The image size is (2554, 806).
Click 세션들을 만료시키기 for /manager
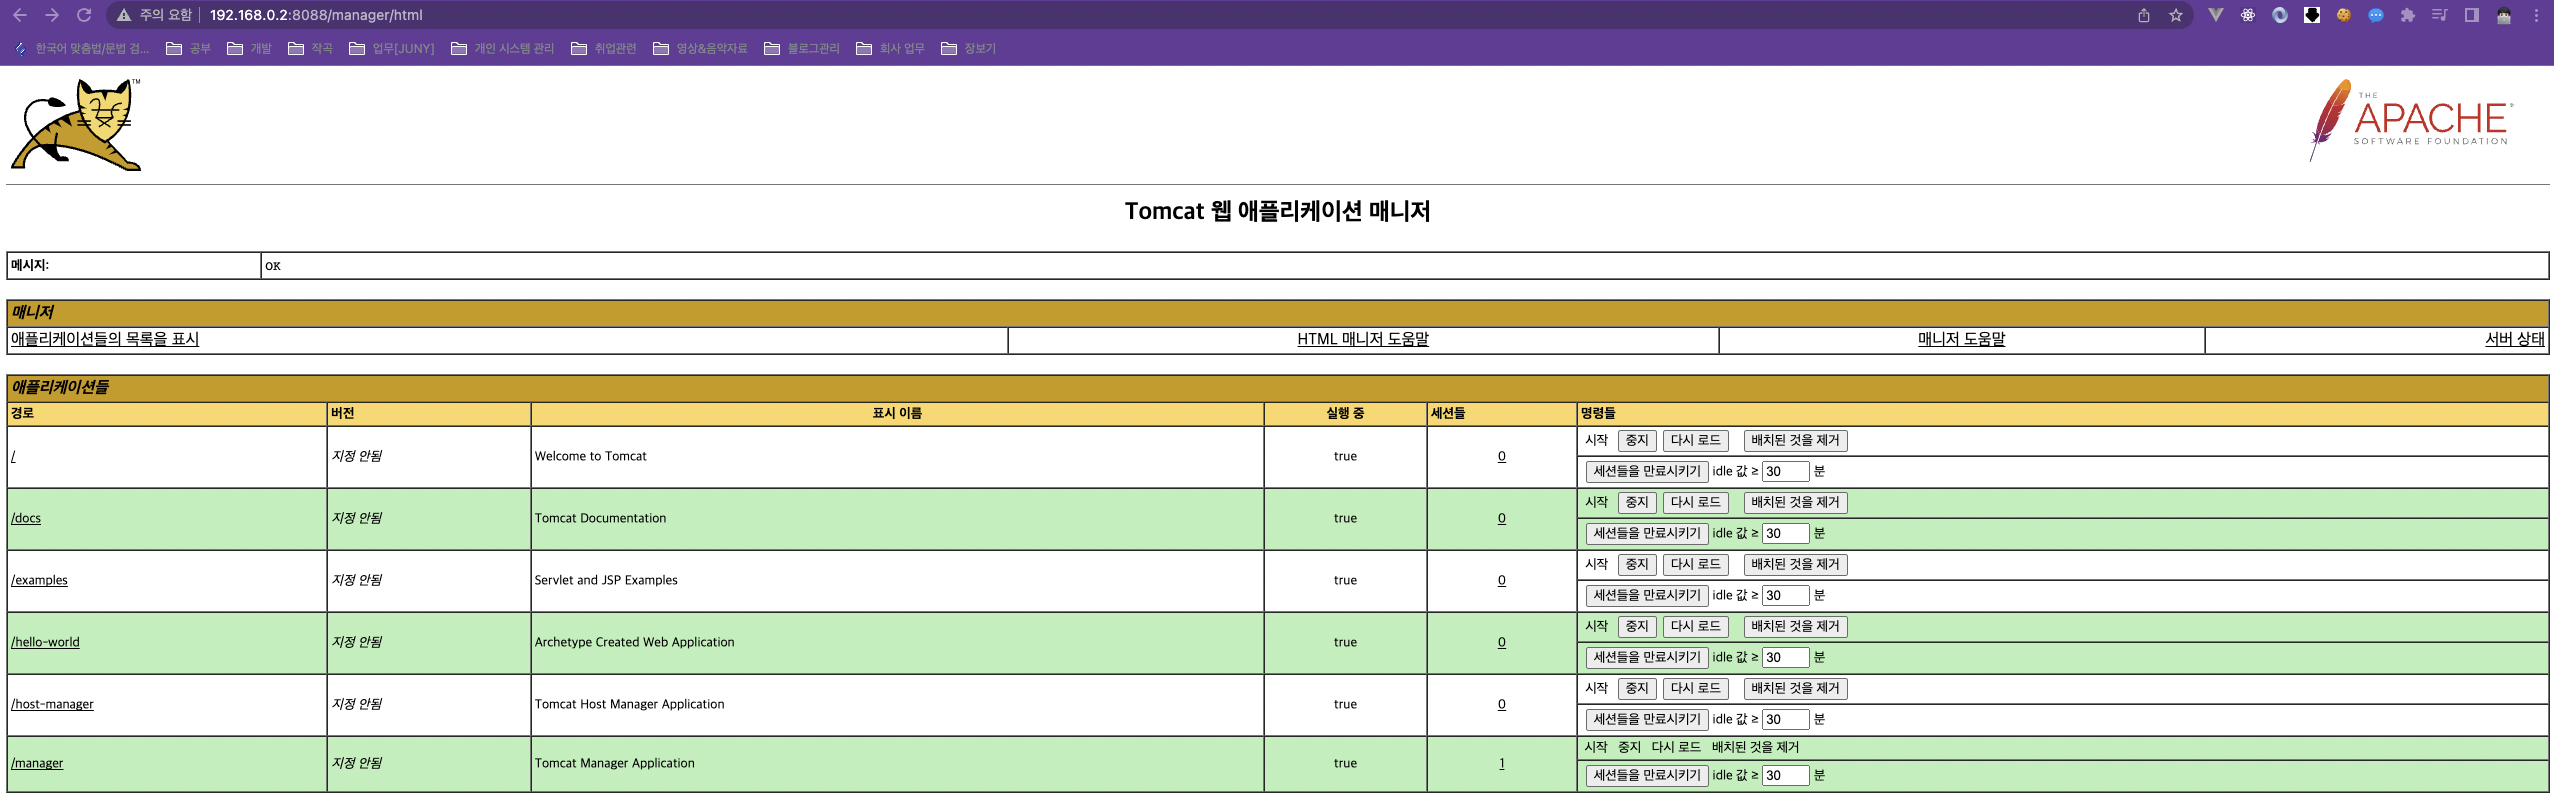pyautogui.click(x=1647, y=776)
